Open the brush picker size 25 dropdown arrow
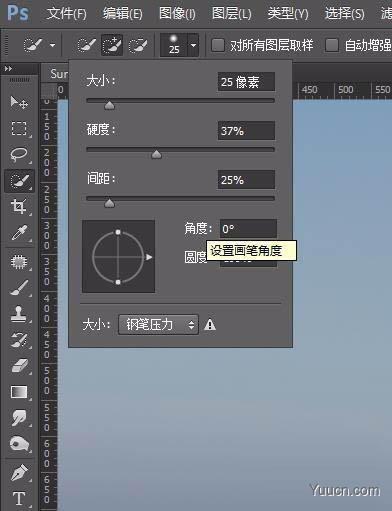The height and width of the screenshot is (511, 392). click(193, 45)
